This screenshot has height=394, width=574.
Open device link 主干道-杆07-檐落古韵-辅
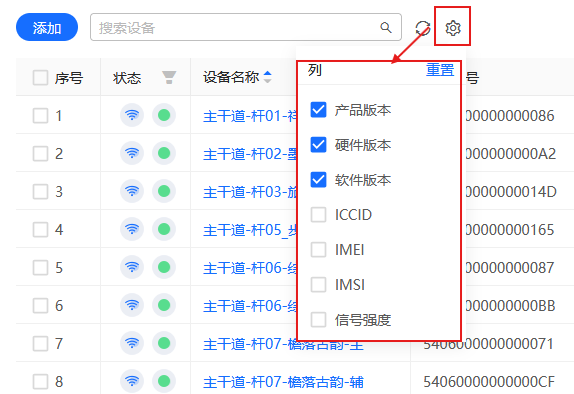coord(283,382)
